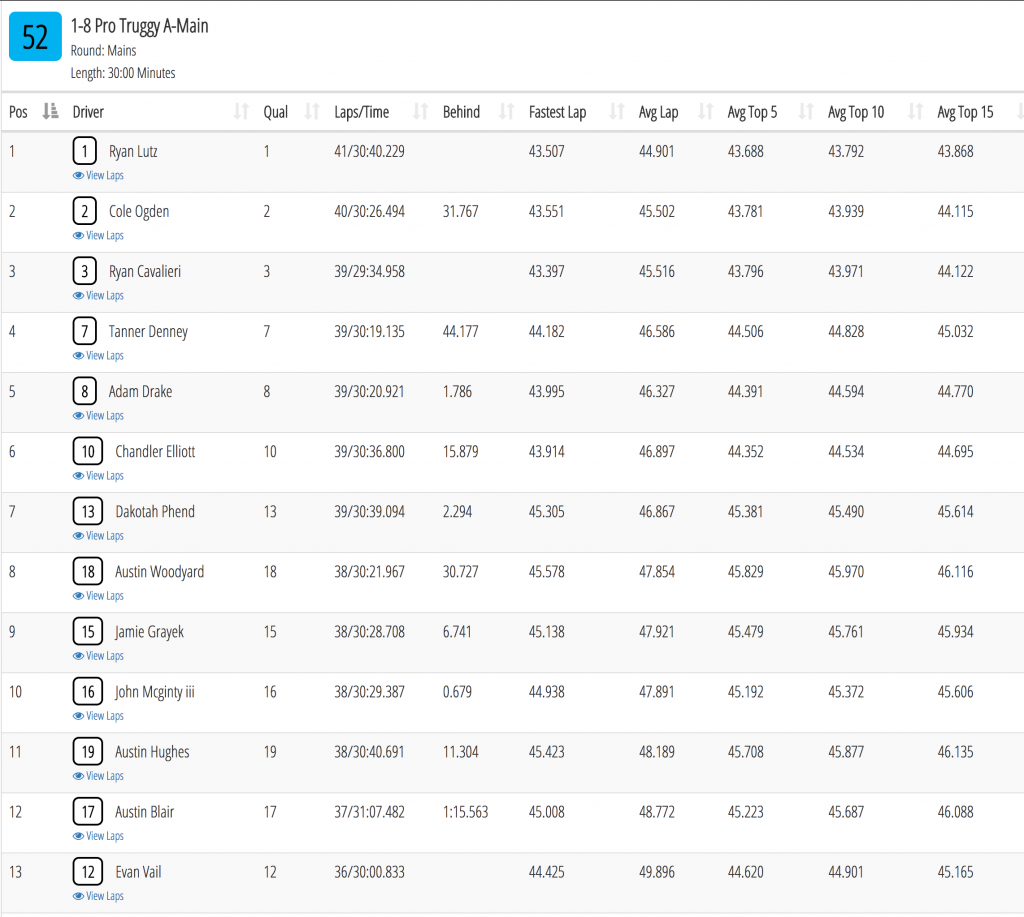The image size is (1024, 917).
Task: Click car number badge 19 for Austin Hughes
Action: [x=88, y=752]
